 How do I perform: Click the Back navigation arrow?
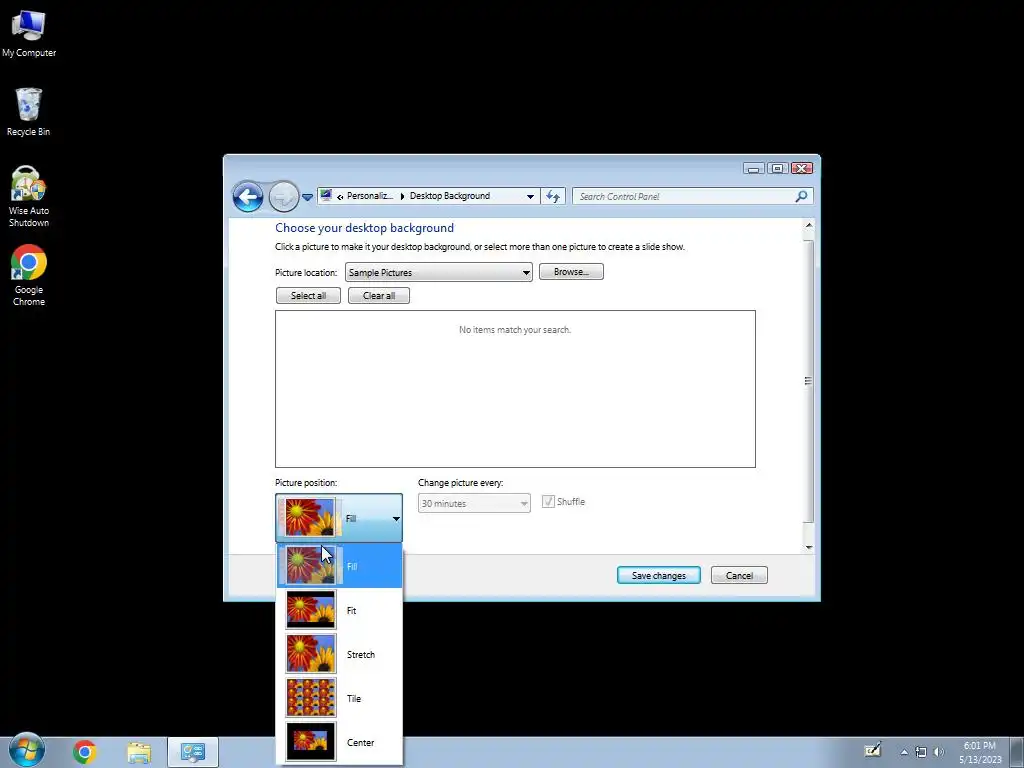tap(248, 196)
